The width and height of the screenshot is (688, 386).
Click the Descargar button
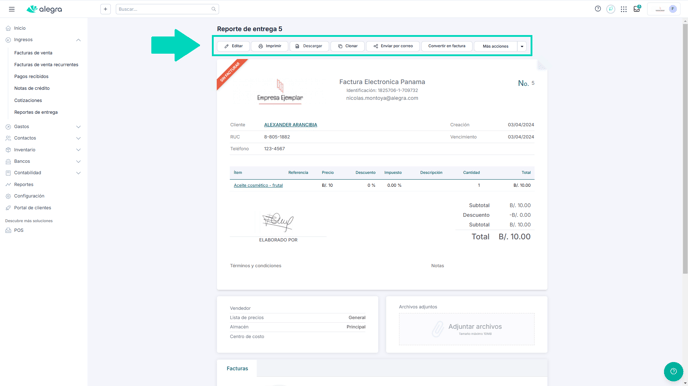(309, 46)
